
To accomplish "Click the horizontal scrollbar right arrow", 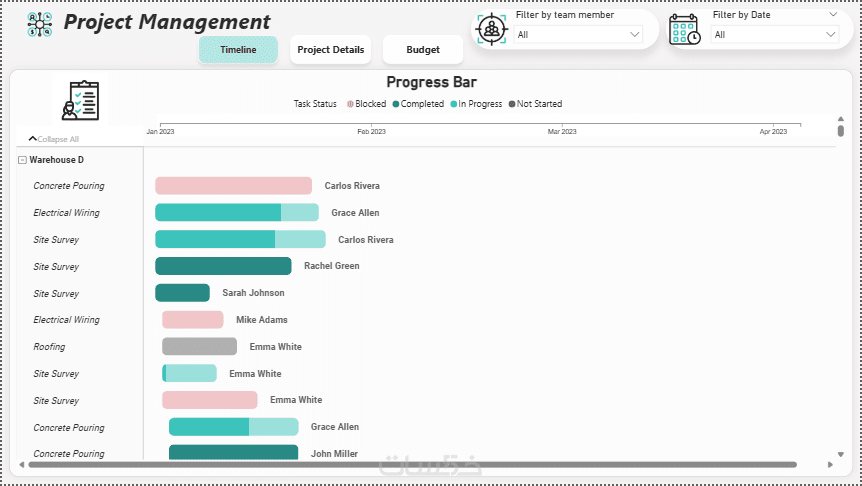I will coord(830,465).
